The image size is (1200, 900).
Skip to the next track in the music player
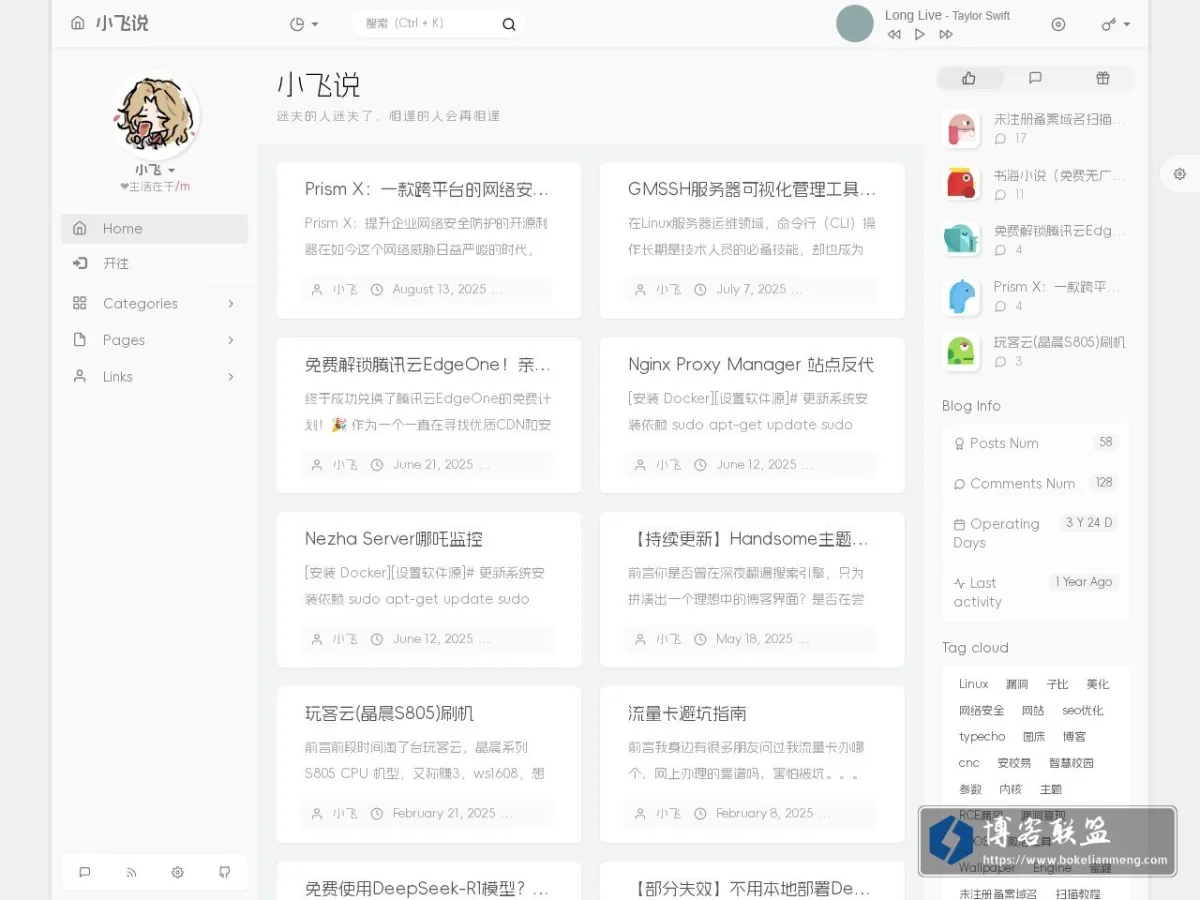pyautogui.click(x=946, y=35)
